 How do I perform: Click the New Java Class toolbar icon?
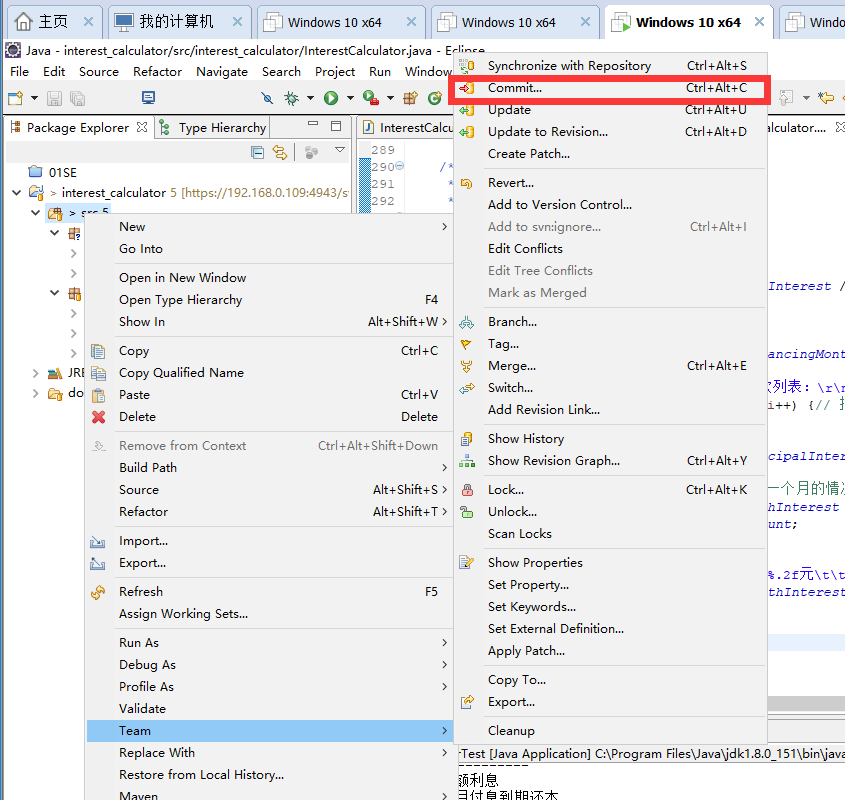tap(434, 98)
